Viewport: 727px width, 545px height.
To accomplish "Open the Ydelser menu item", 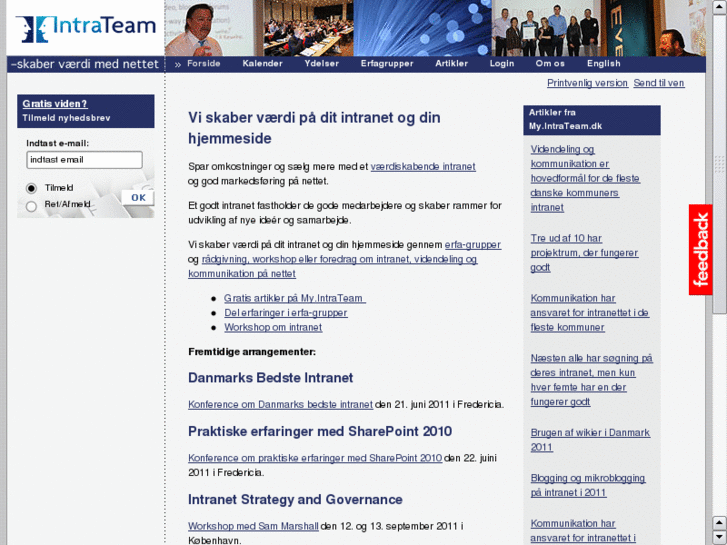I will pyautogui.click(x=322, y=64).
